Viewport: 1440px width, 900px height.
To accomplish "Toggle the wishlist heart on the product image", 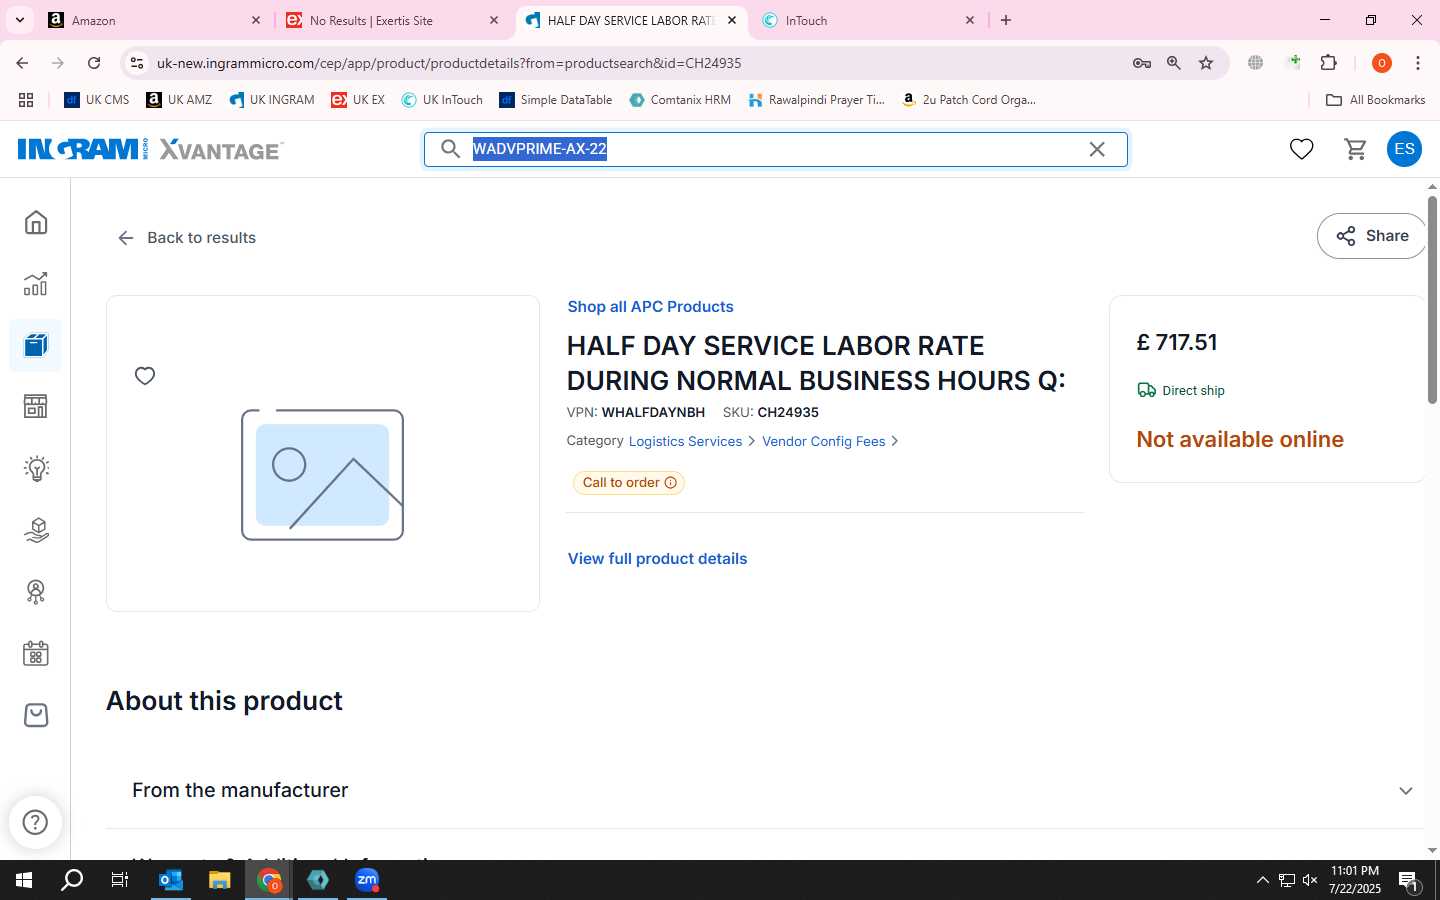I will tap(145, 376).
